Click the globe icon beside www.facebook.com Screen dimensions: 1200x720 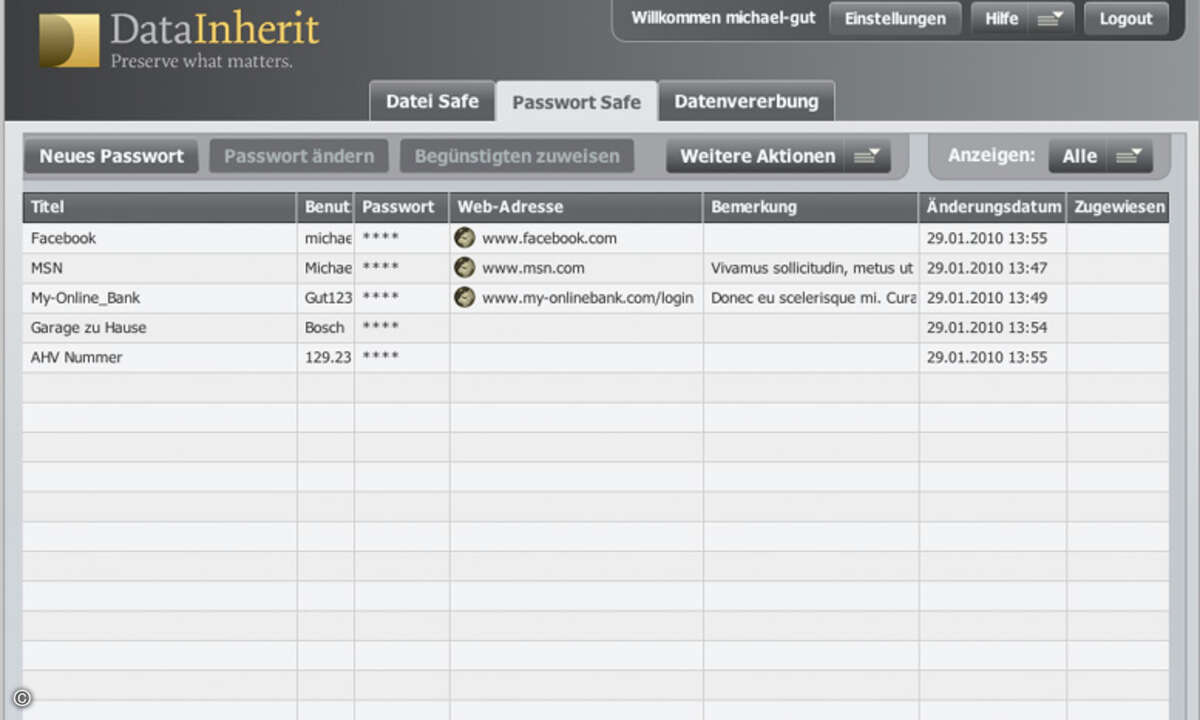point(464,238)
